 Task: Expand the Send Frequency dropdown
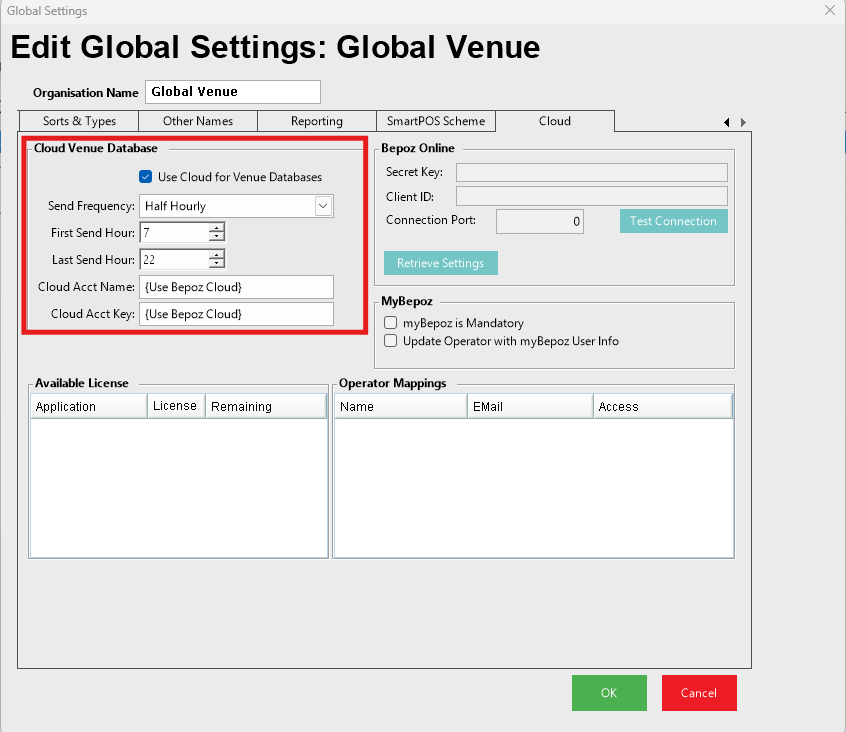(323, 206)
